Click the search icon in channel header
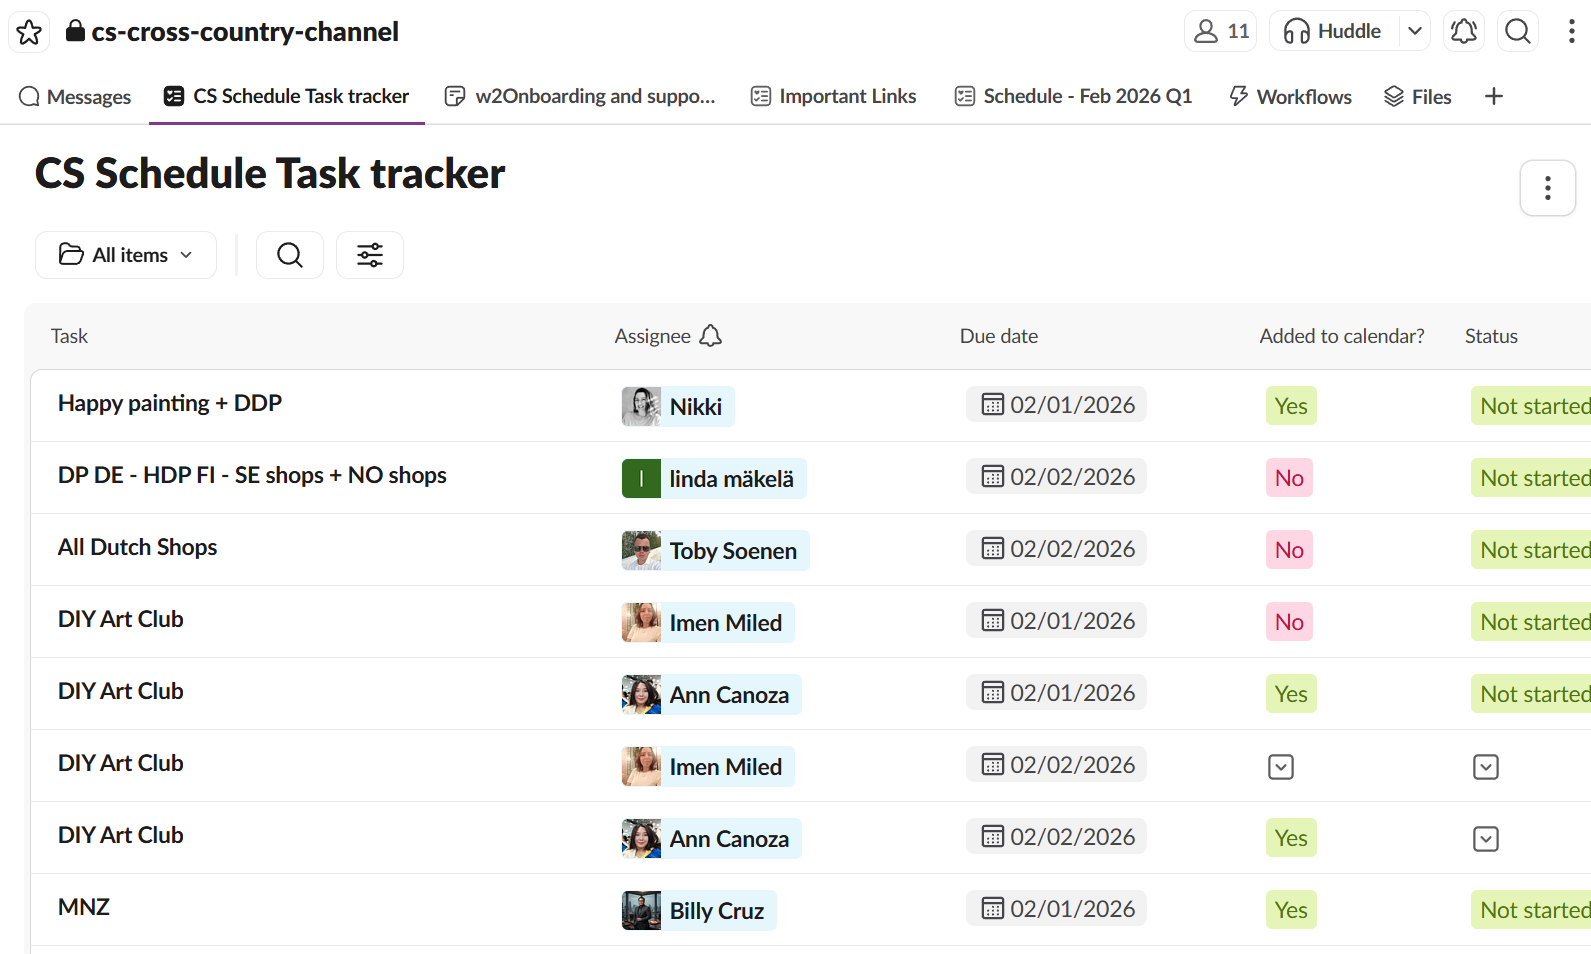The image size is (1591, 954). [1517, 32]
